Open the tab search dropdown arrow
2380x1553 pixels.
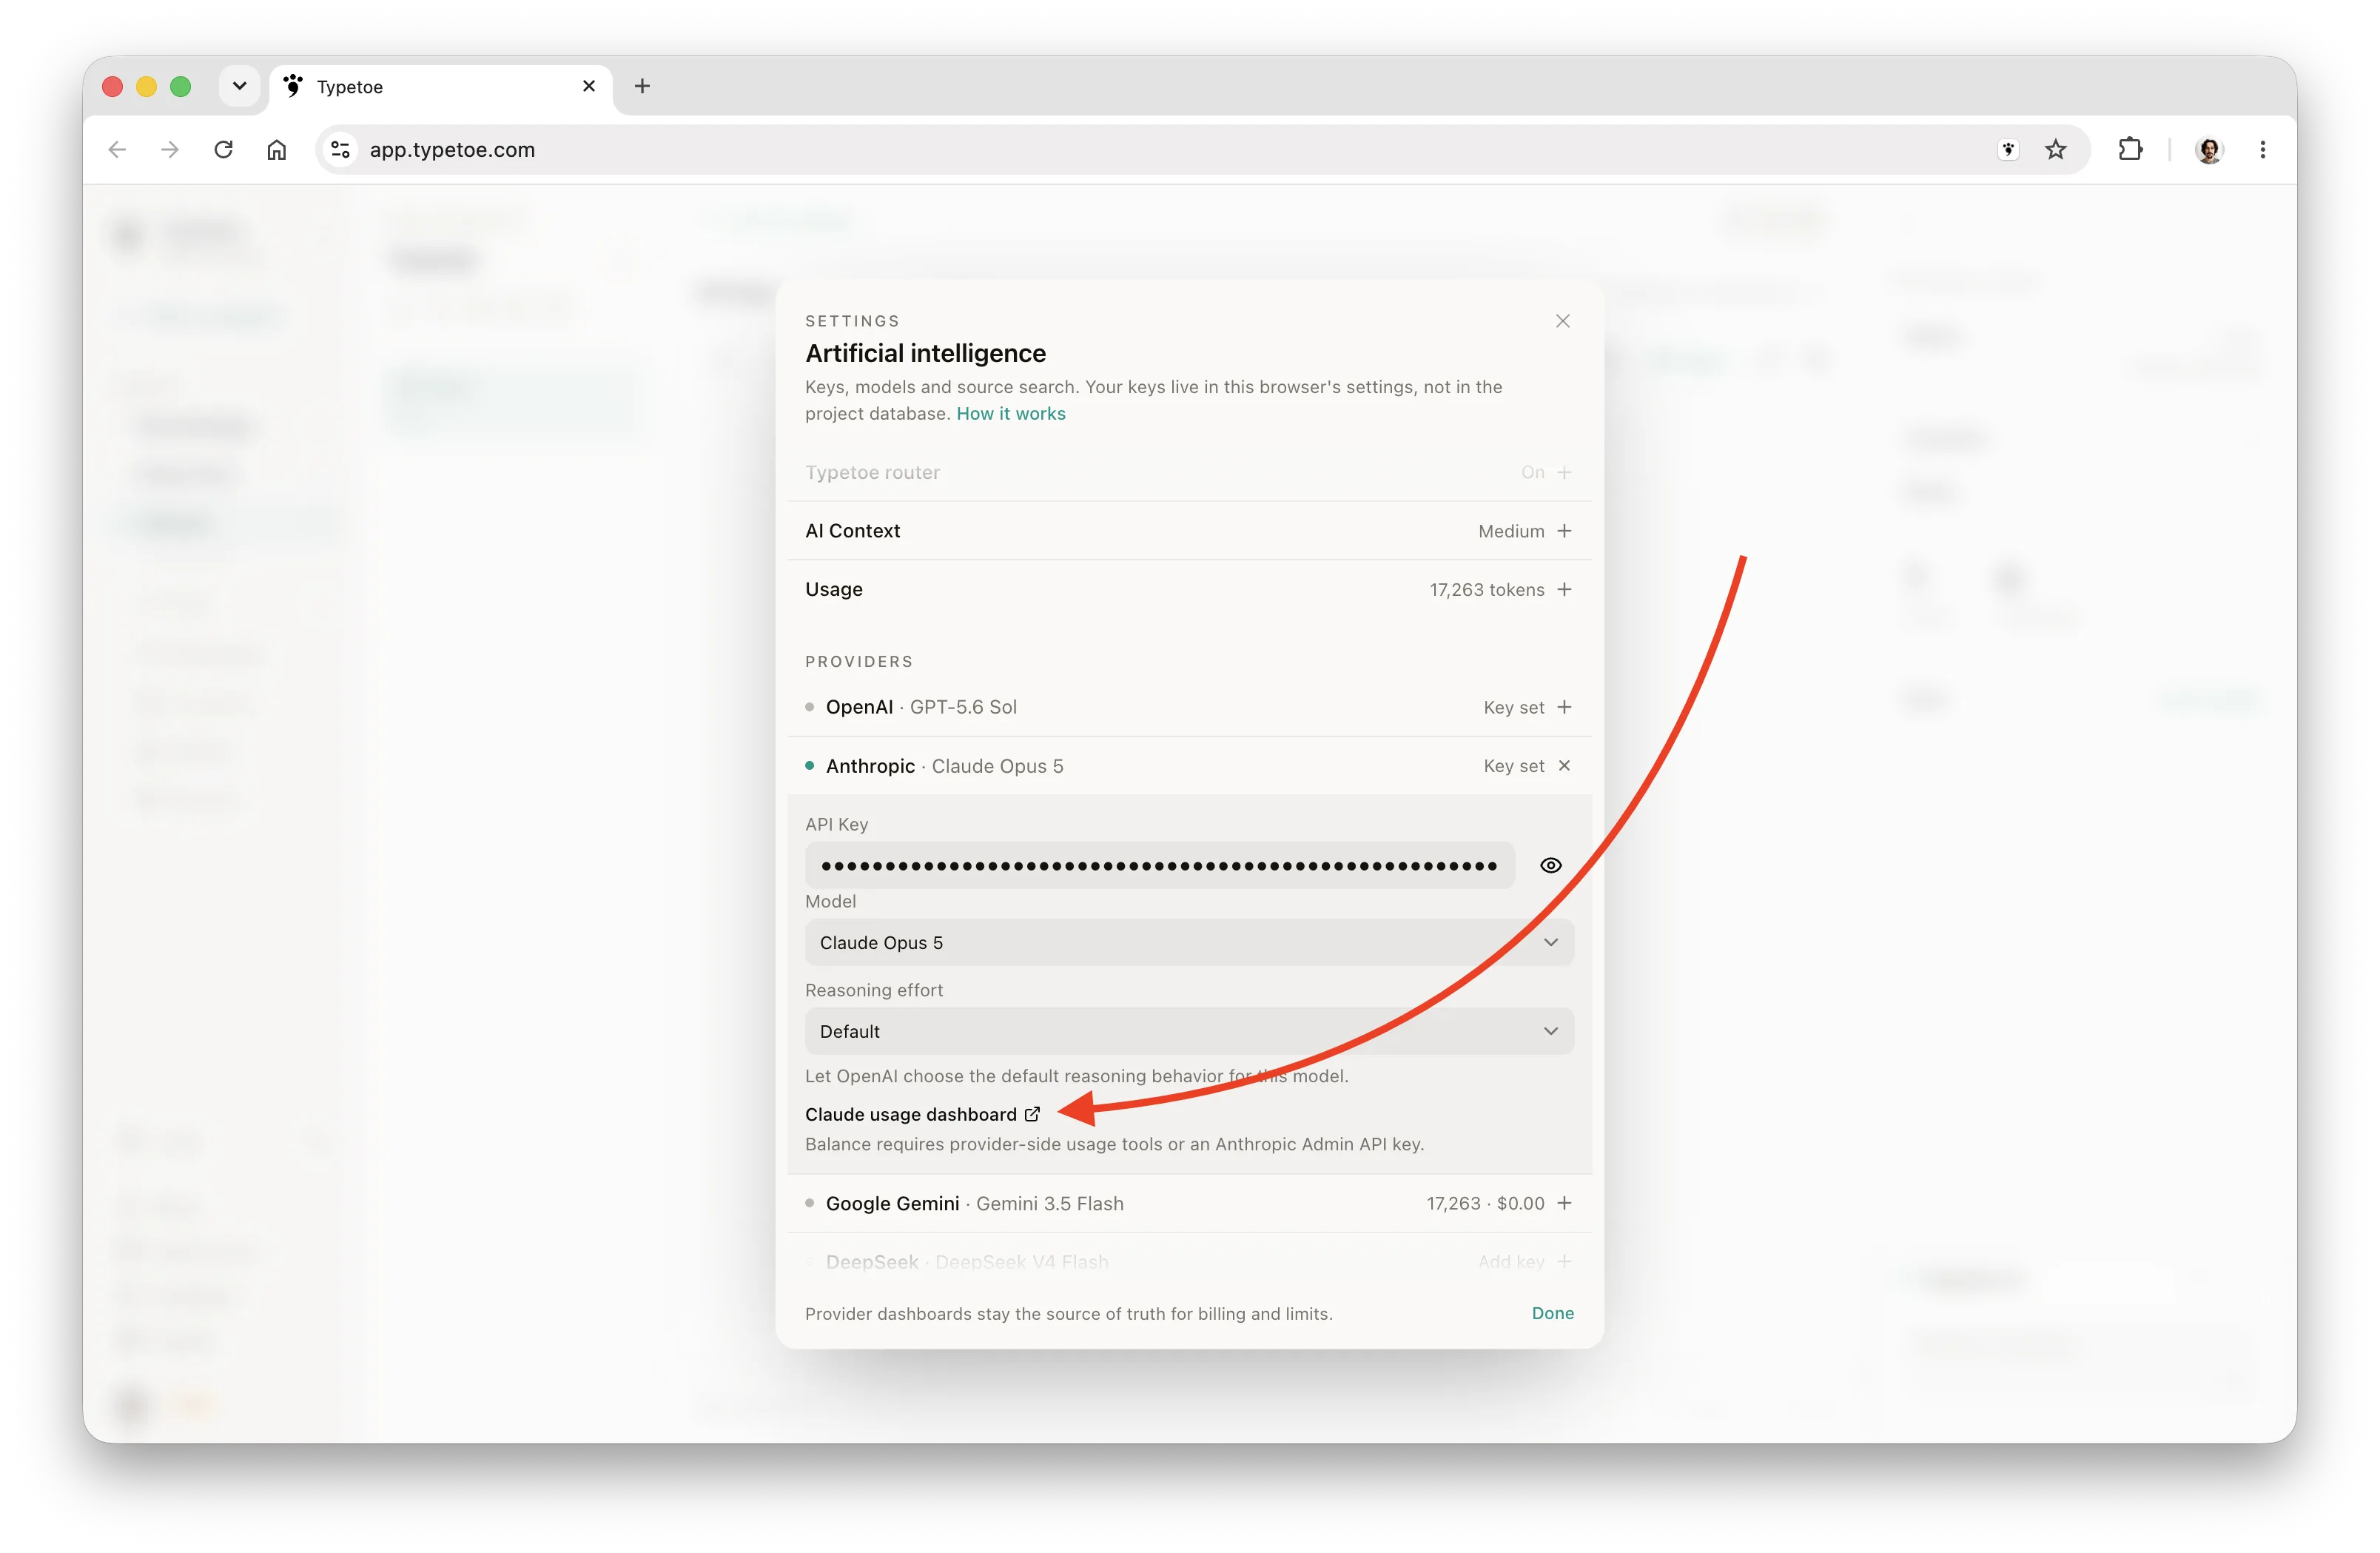(x=239, y=86)
